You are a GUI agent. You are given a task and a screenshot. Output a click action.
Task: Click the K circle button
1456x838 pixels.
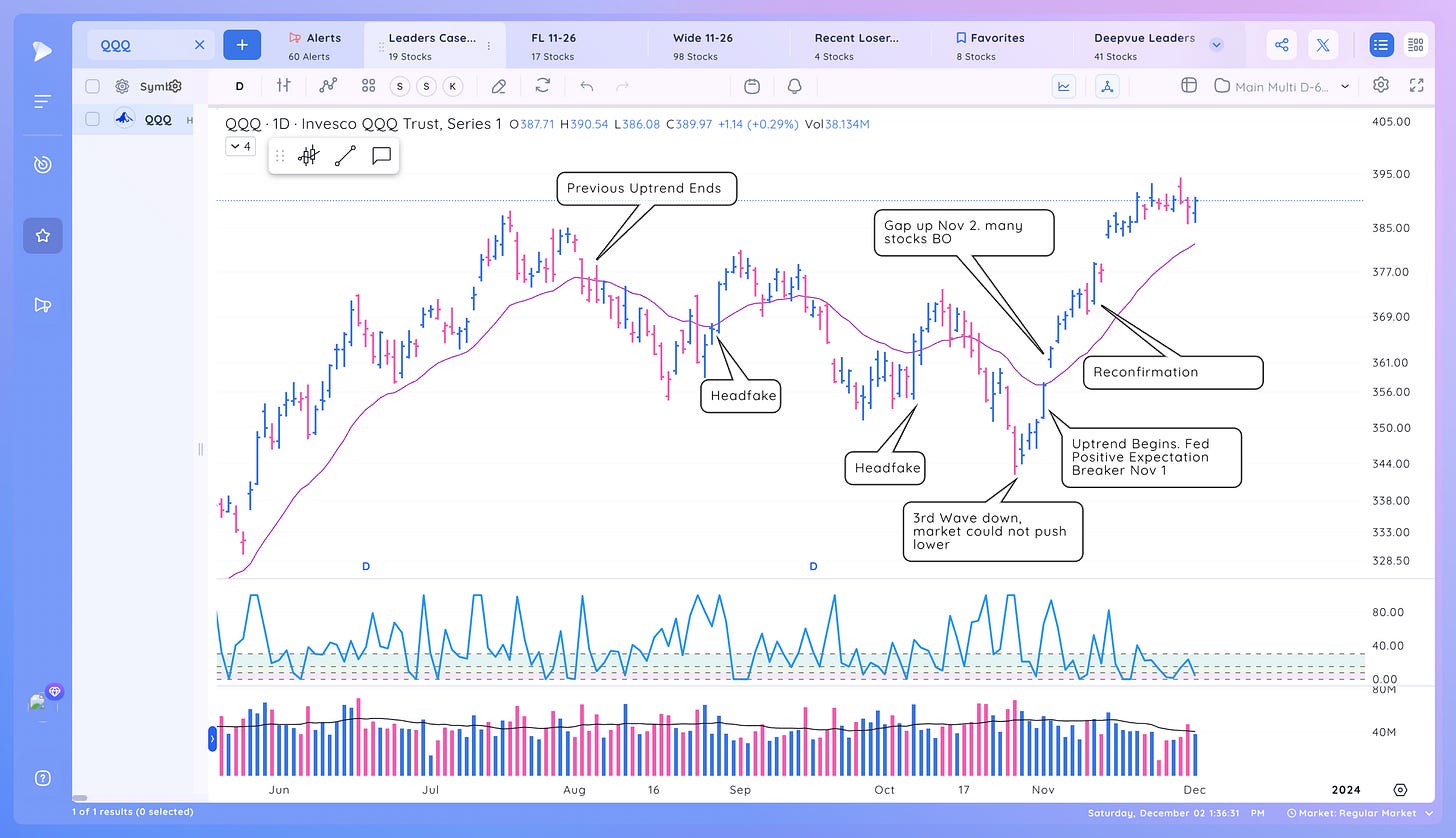[x=453, y=86]
